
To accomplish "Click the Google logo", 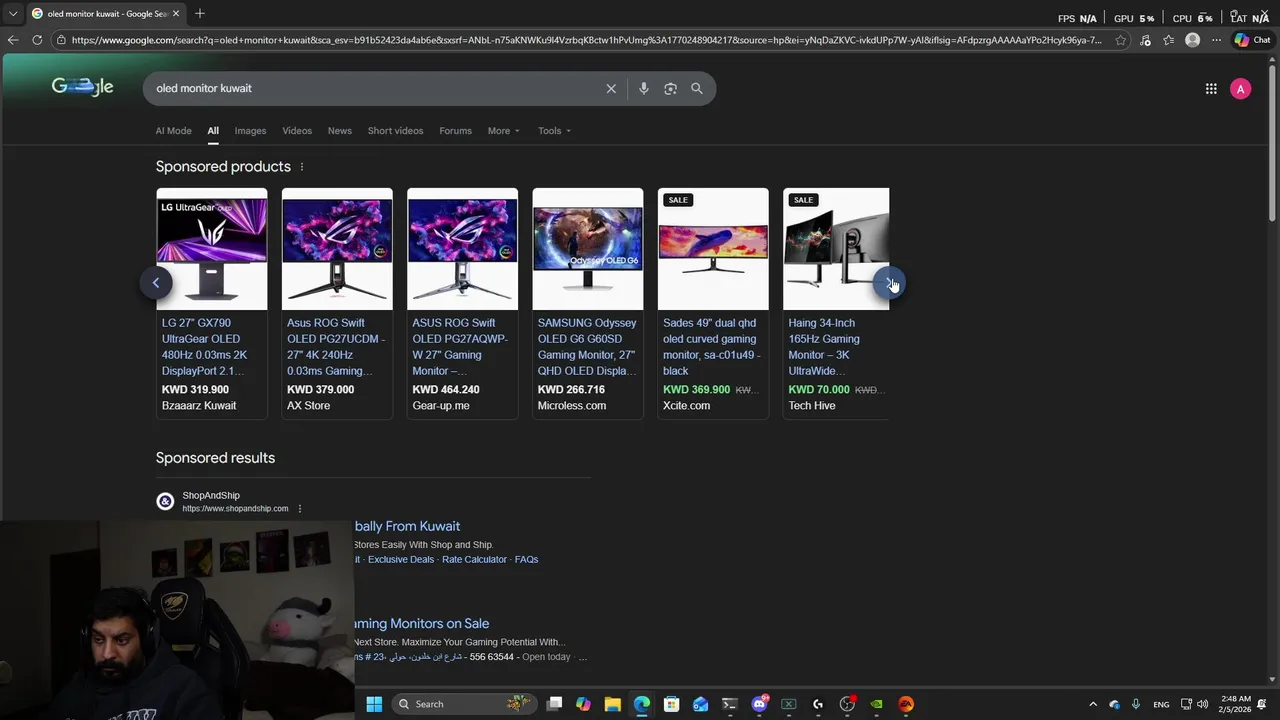I will [82, 87].
